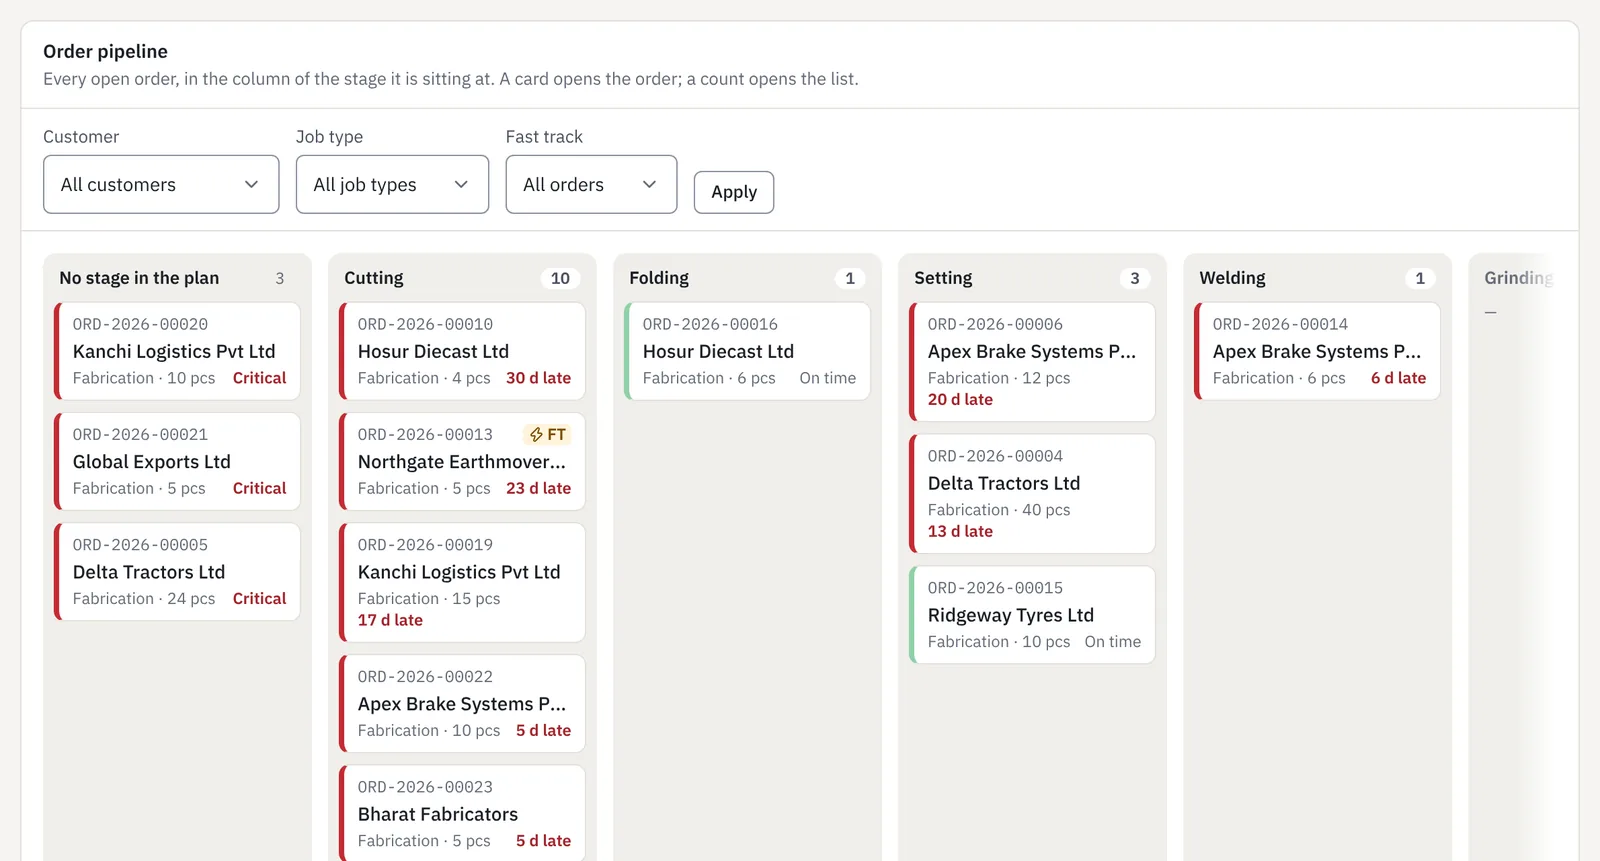
Task: Open order card ORD-2026-00006 Apex Brake Systems
Action: click(1032, 362)
